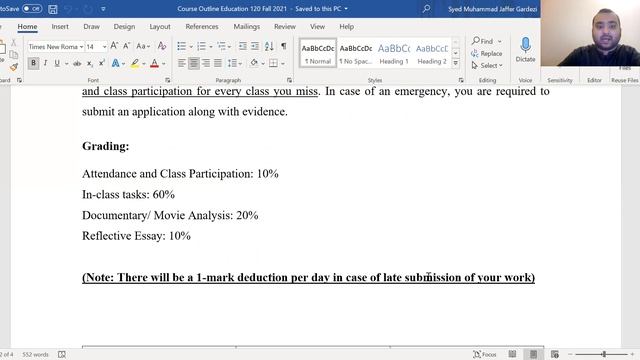The height and width of the screenshot is (360, 640).
Task: Toggle superscript formatting
Action: [x=102, y=63]
